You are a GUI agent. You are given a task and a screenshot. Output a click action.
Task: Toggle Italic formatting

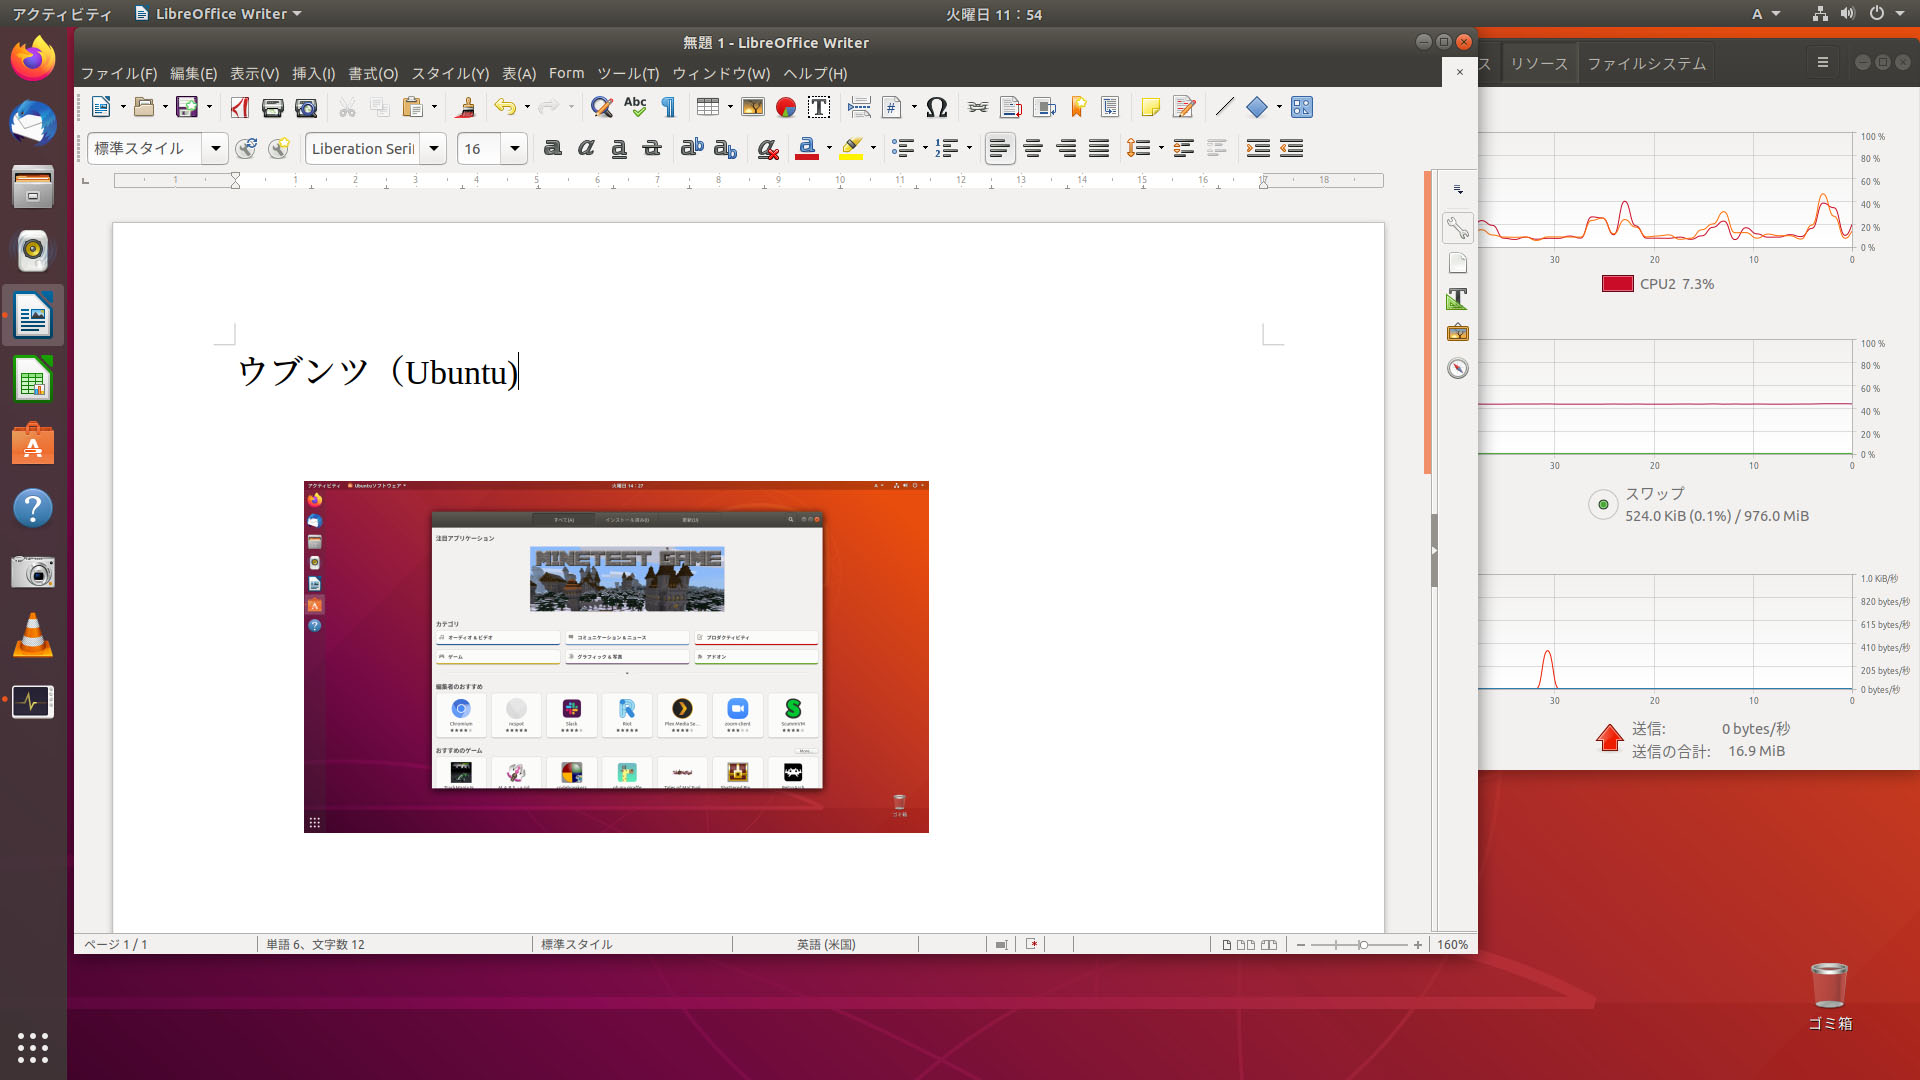(x=586, y=149)
